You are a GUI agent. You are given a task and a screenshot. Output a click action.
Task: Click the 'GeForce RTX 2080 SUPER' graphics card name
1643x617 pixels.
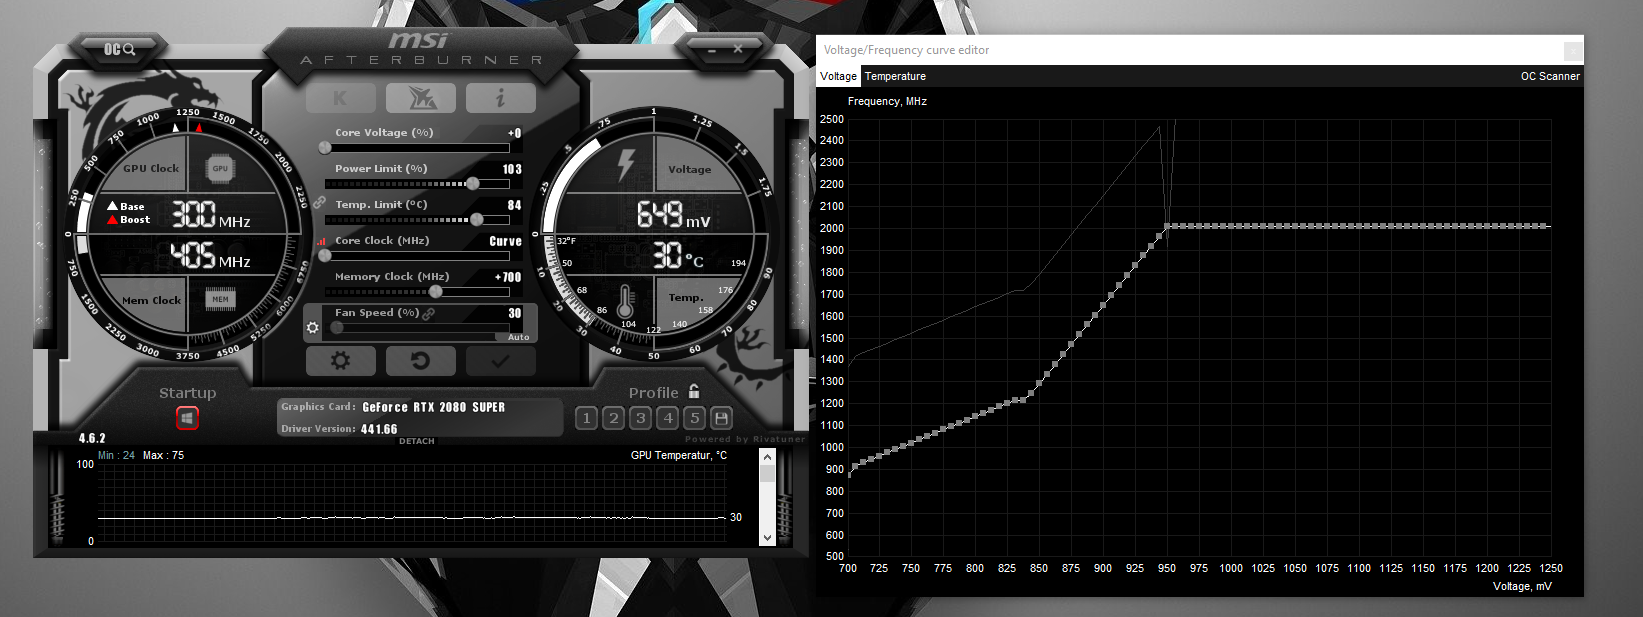(x=433, y=407)
